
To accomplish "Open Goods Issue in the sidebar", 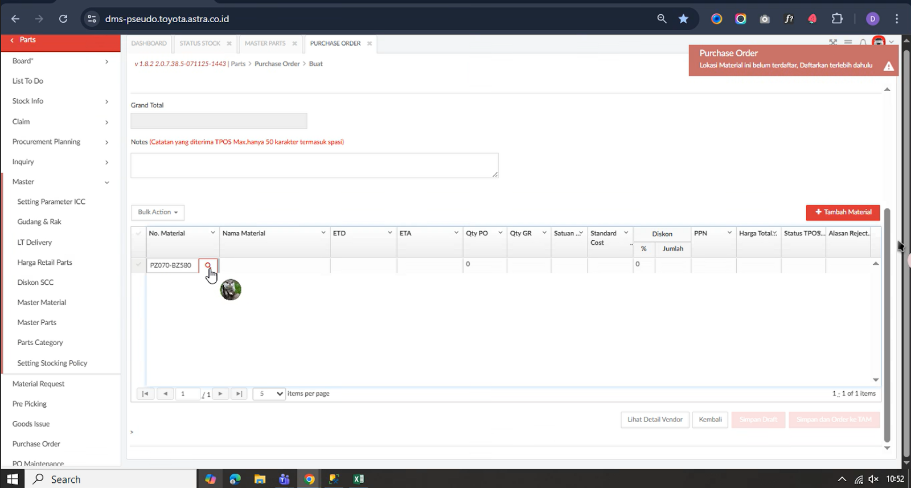I will [x=30, y=424].
